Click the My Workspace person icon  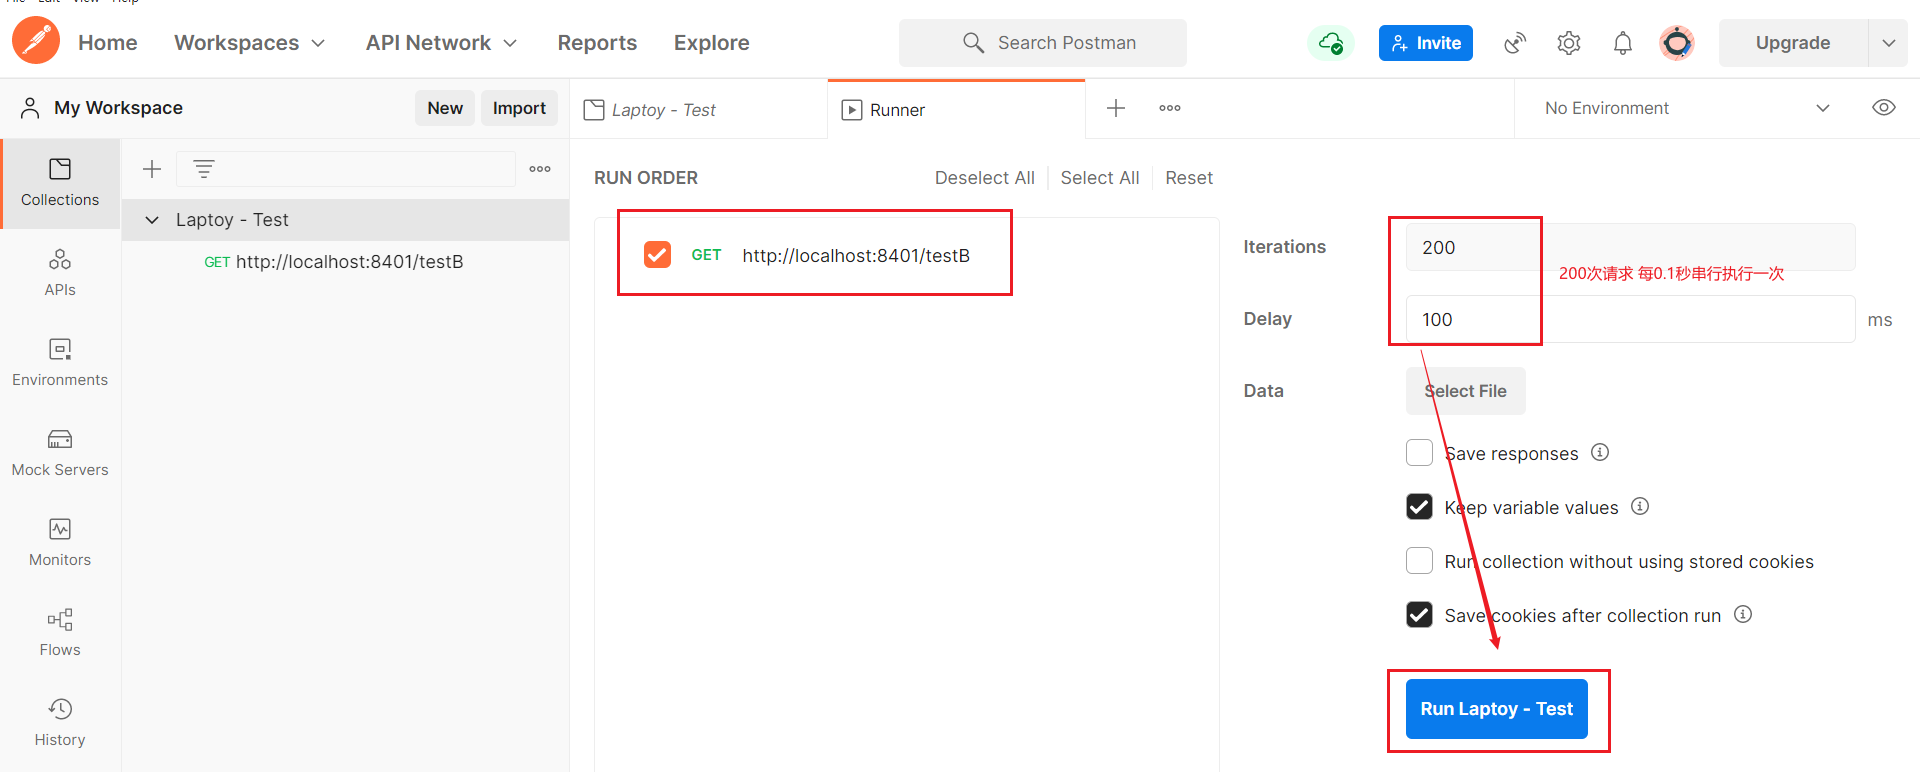tap(30, 108)
